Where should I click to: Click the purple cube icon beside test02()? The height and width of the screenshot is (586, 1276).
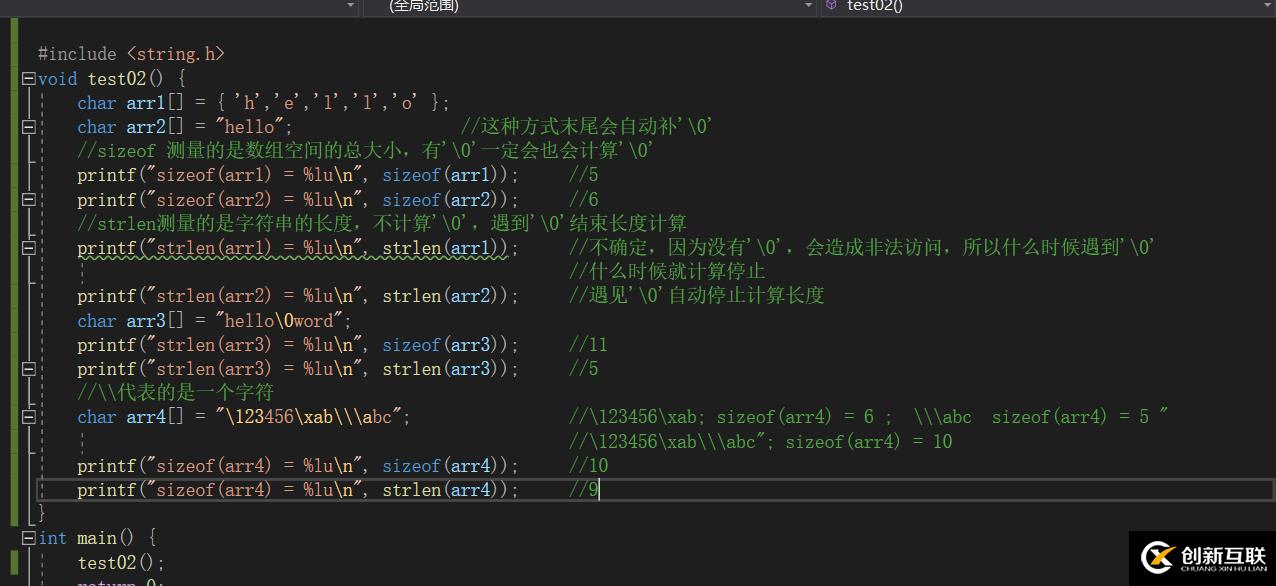click(x=831, y=5)
